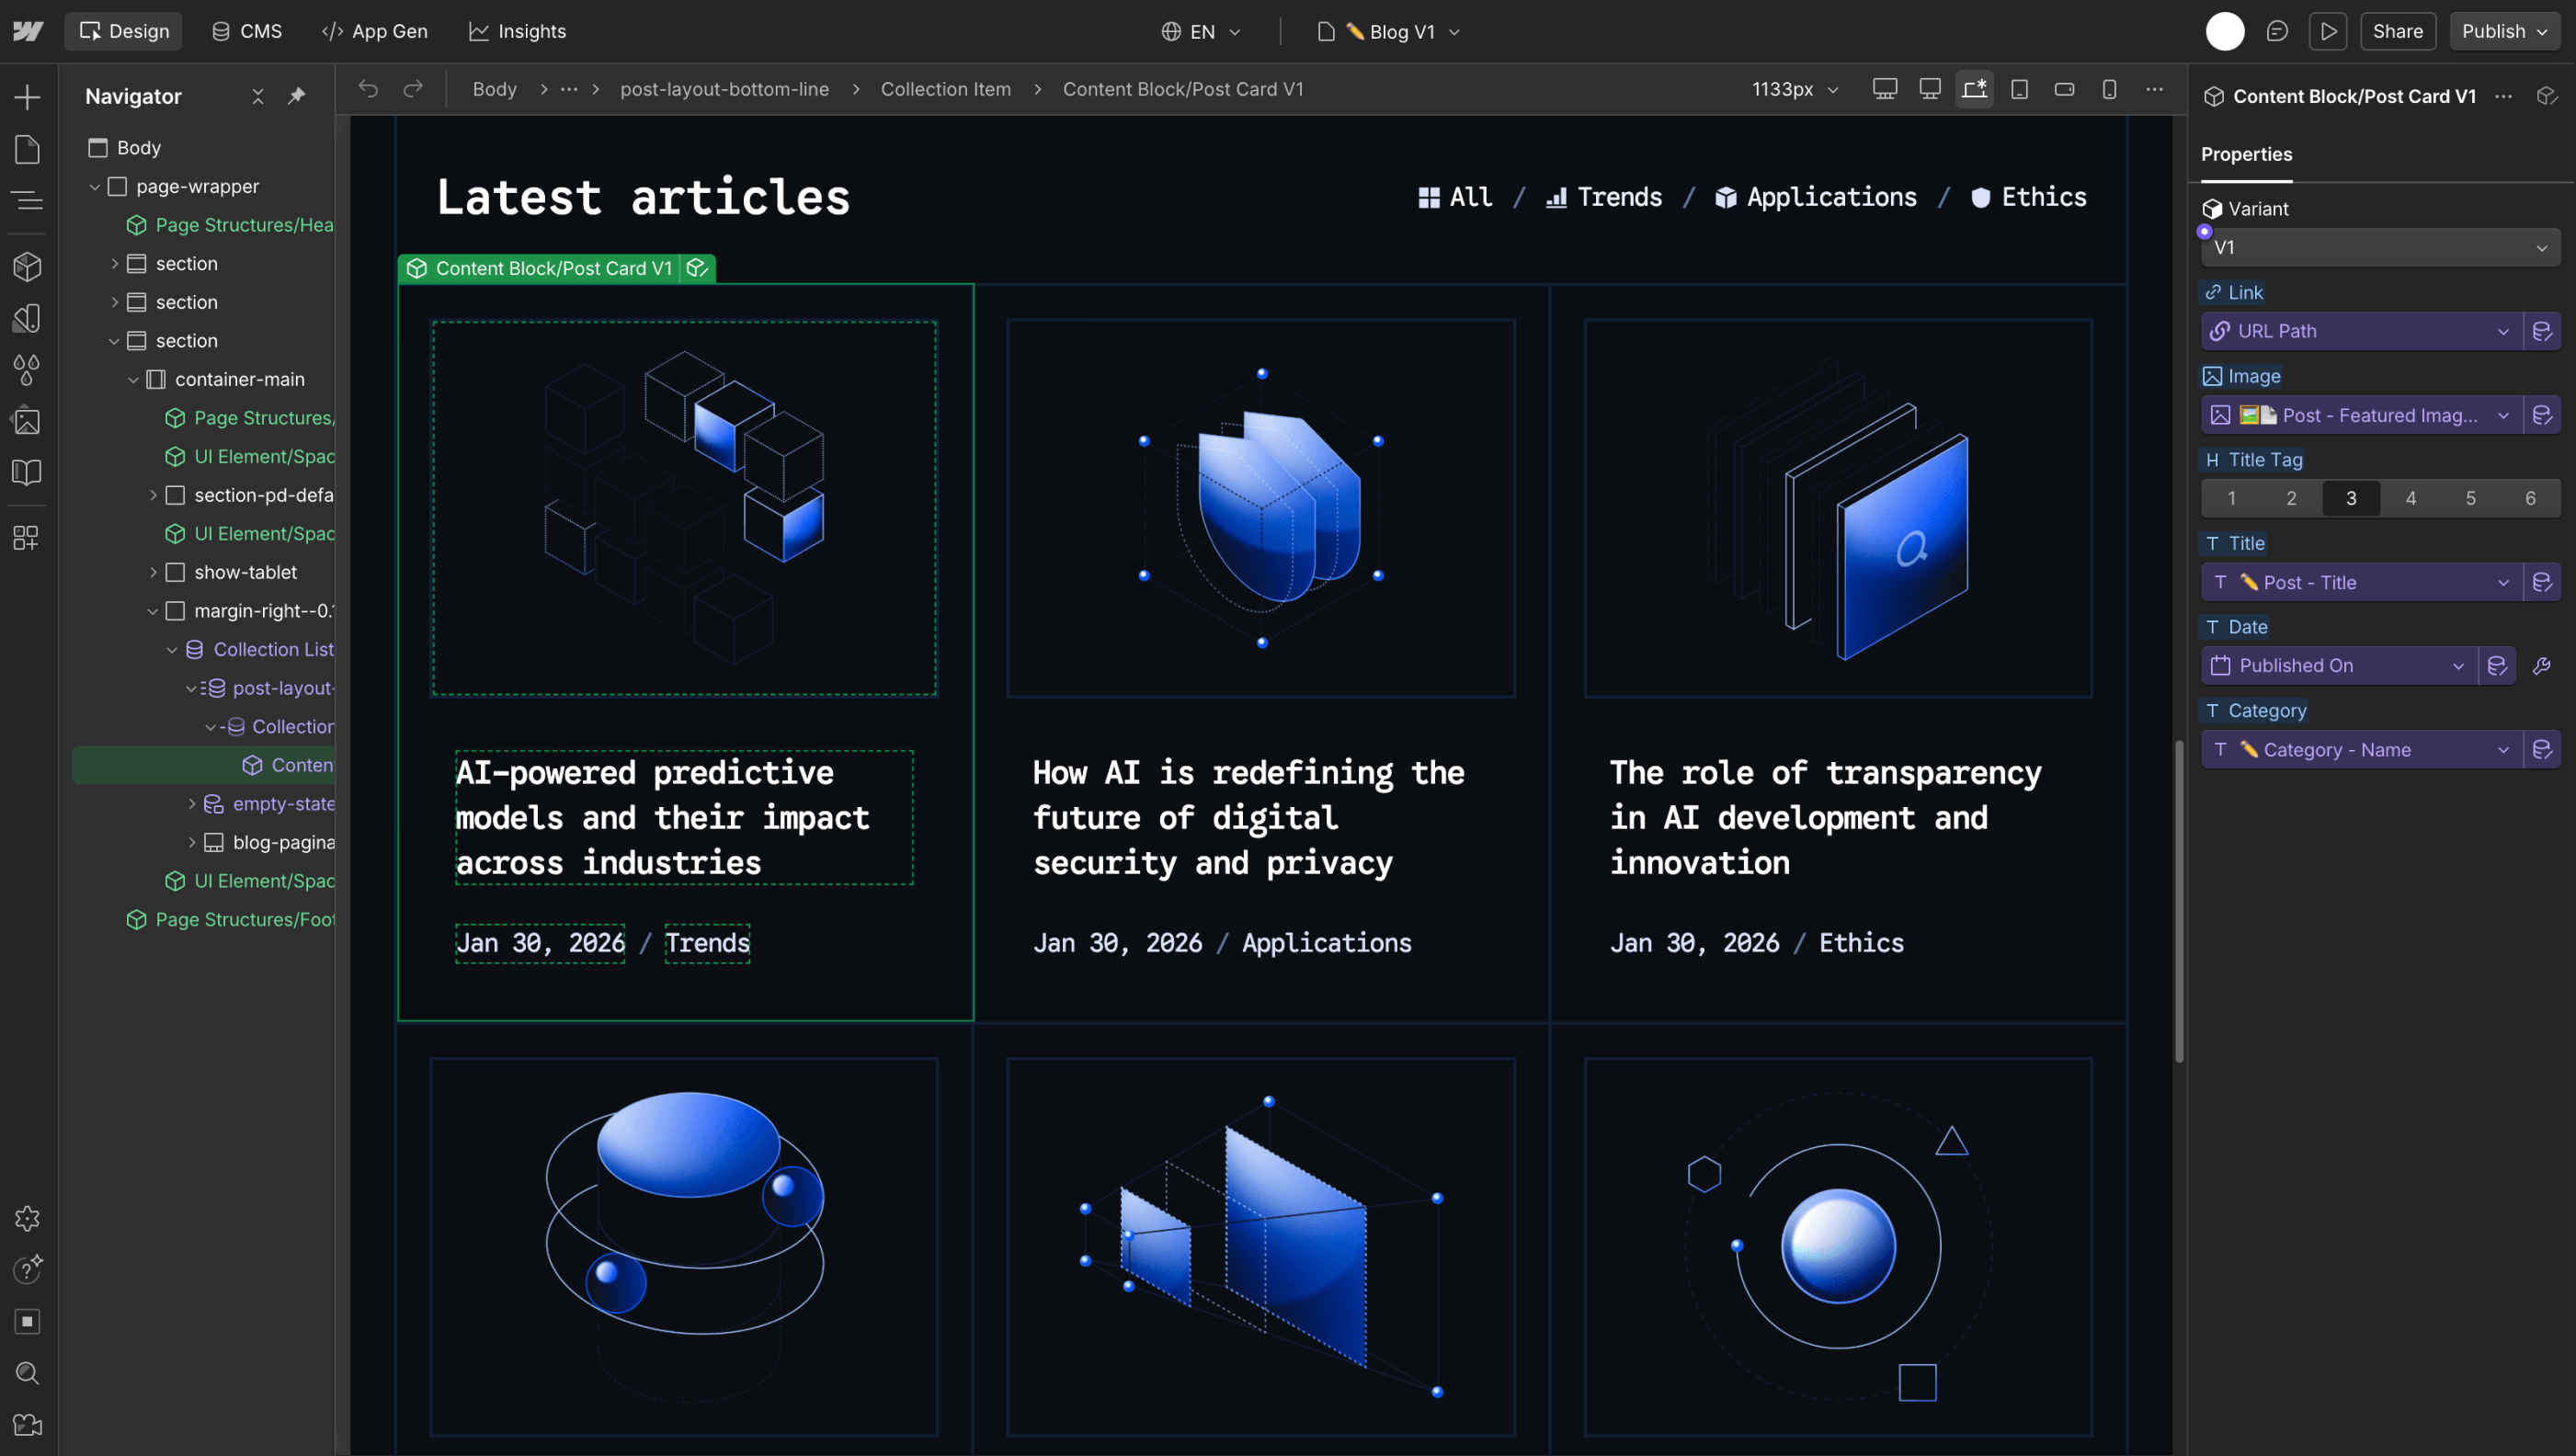Open the Add Elements panel
Screen dimensions: 2576x1456
(27, 96)
